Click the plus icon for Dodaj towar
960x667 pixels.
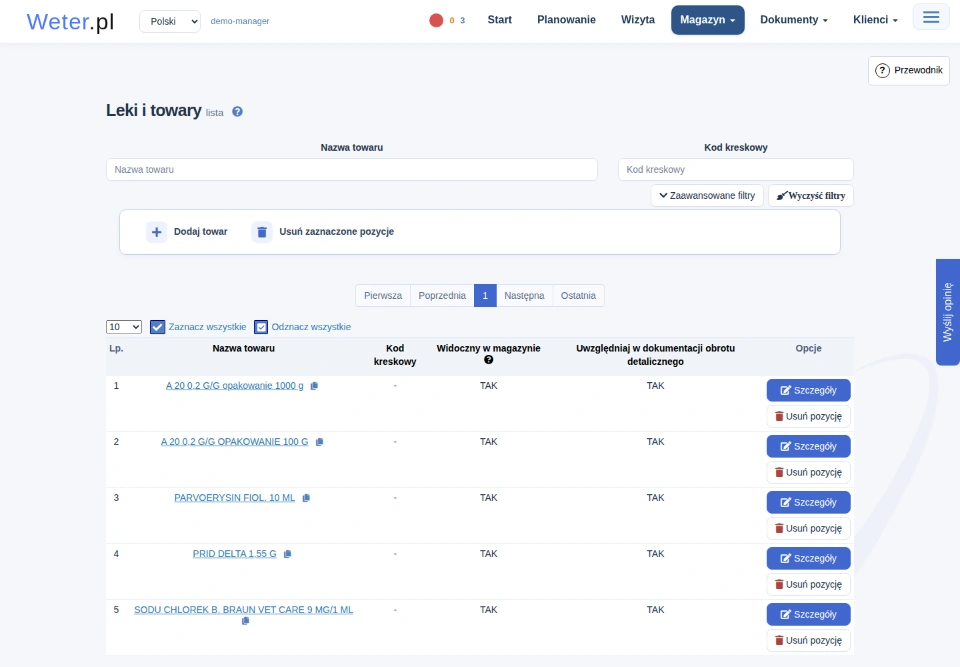click(x=156, y=232)
